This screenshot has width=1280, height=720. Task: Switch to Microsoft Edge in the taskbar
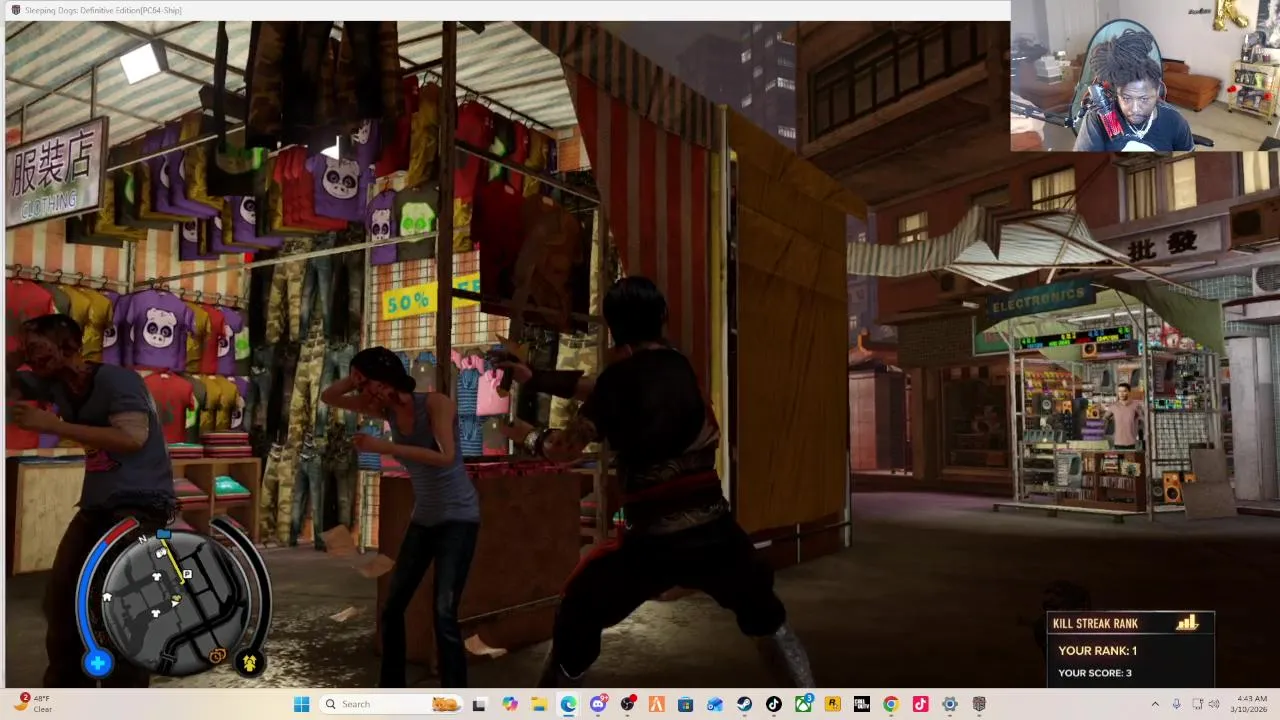[x=568, y=704]
